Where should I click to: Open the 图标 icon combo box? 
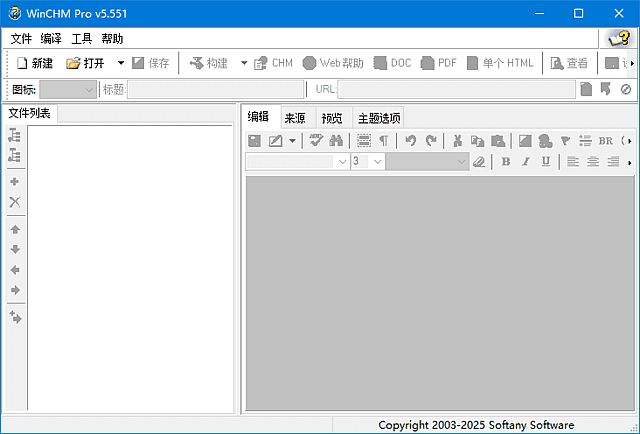pos(68,89)
